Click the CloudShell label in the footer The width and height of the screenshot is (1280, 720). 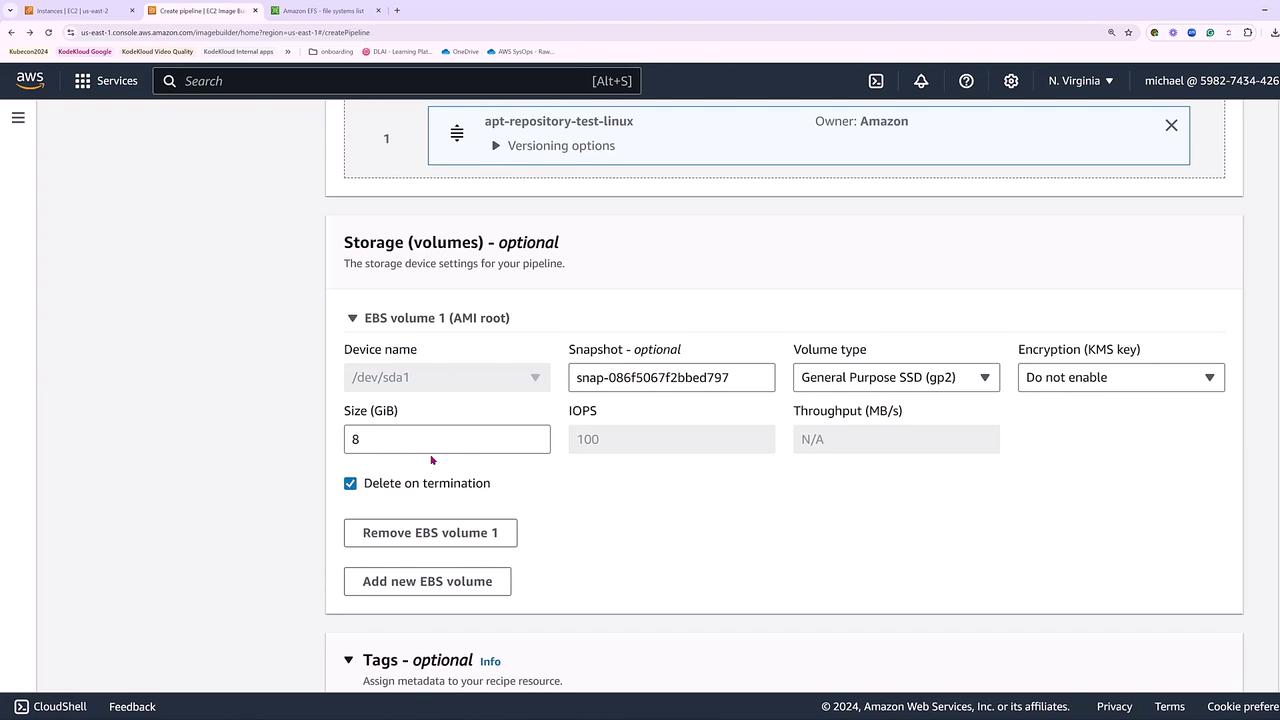click(x=60, y=707)
